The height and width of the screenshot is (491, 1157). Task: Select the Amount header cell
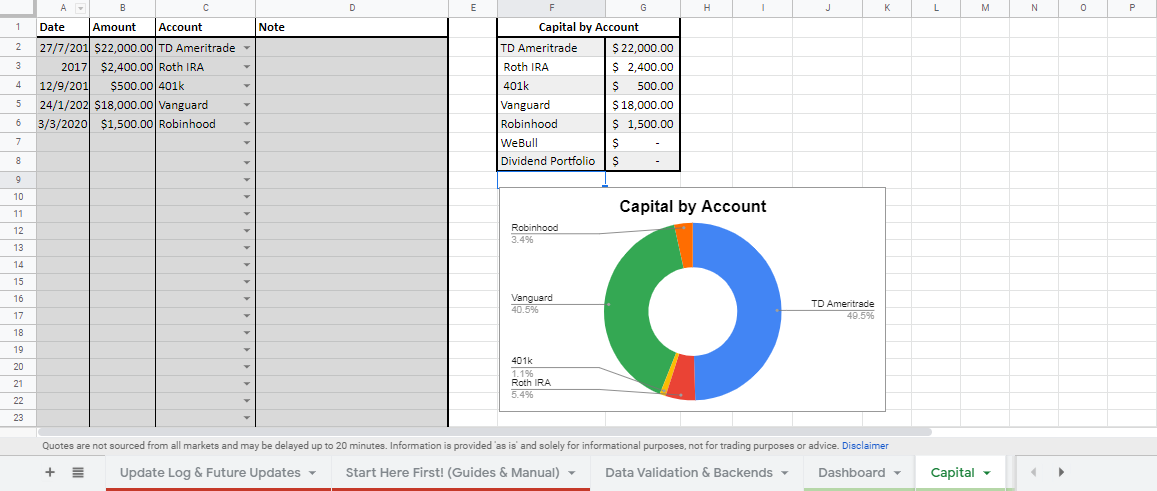122,27
